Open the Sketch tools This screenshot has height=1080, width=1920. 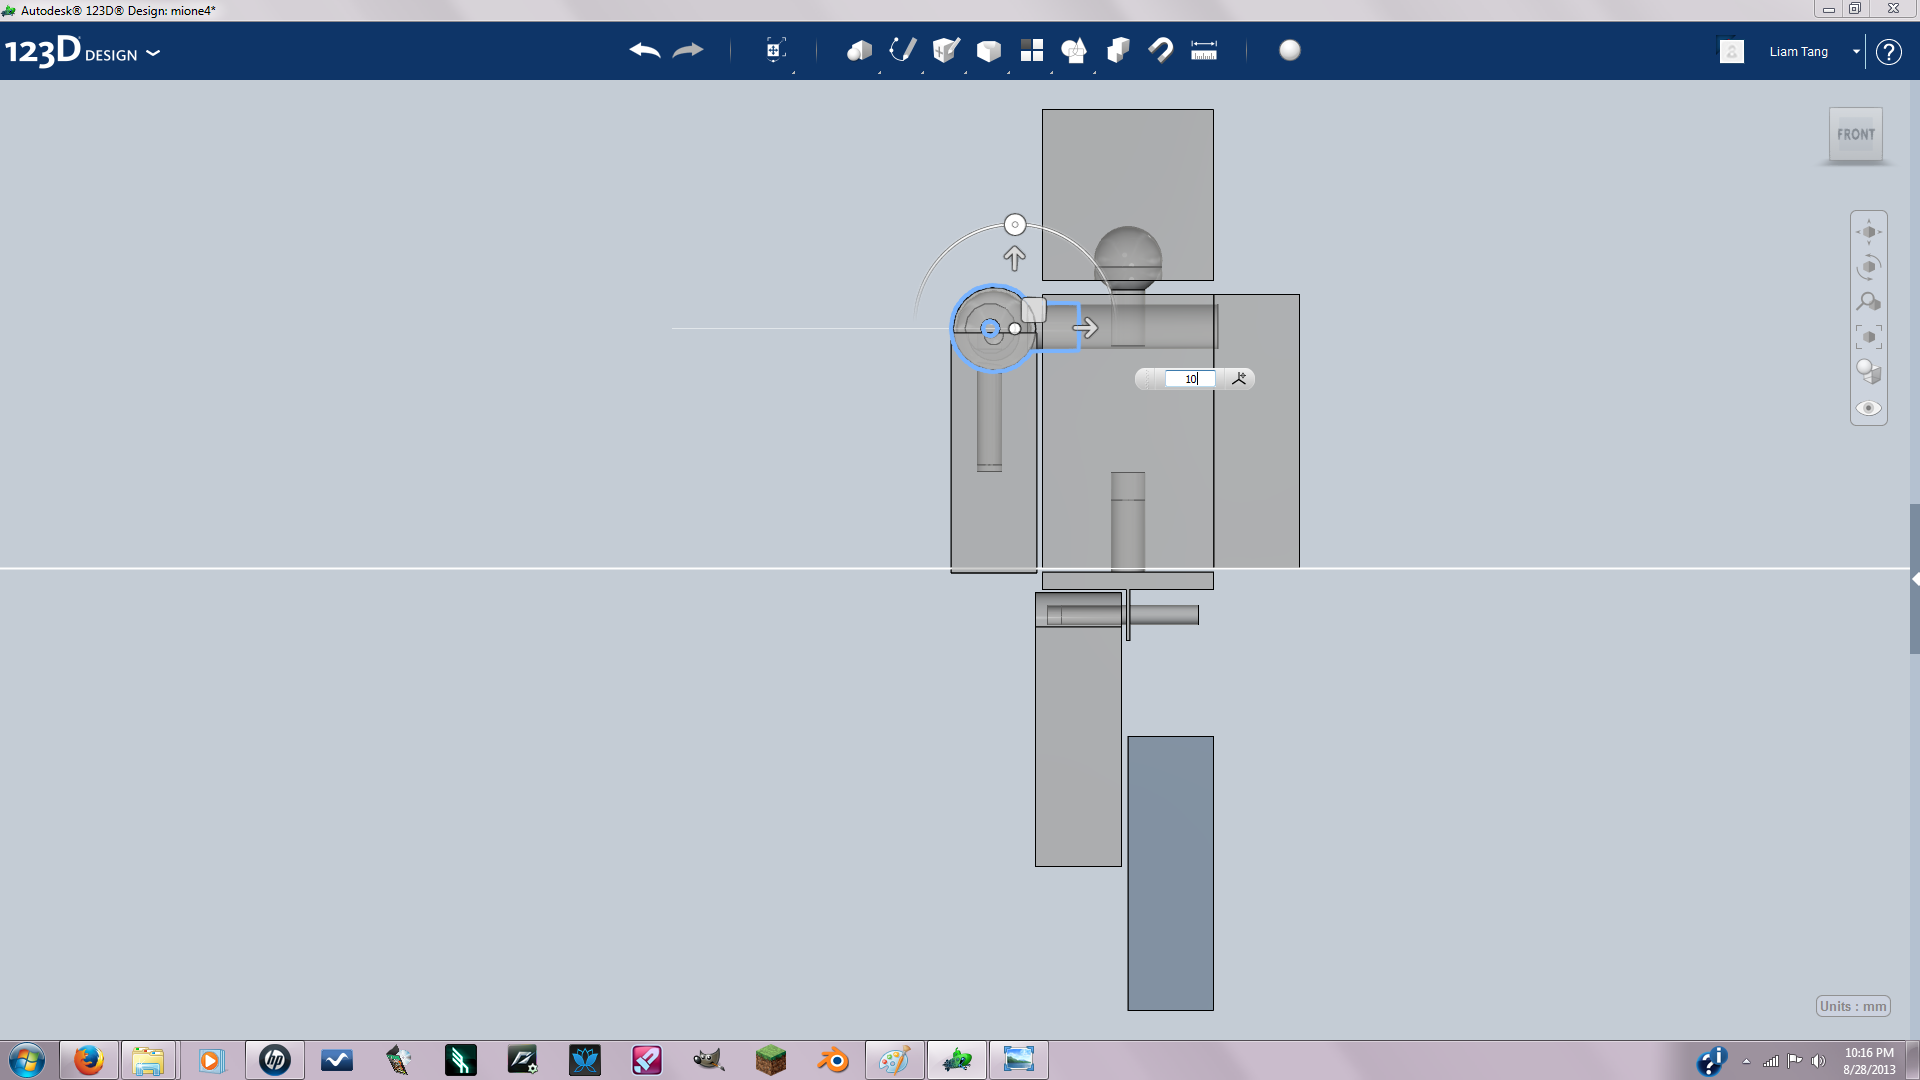tap(903, 50)
